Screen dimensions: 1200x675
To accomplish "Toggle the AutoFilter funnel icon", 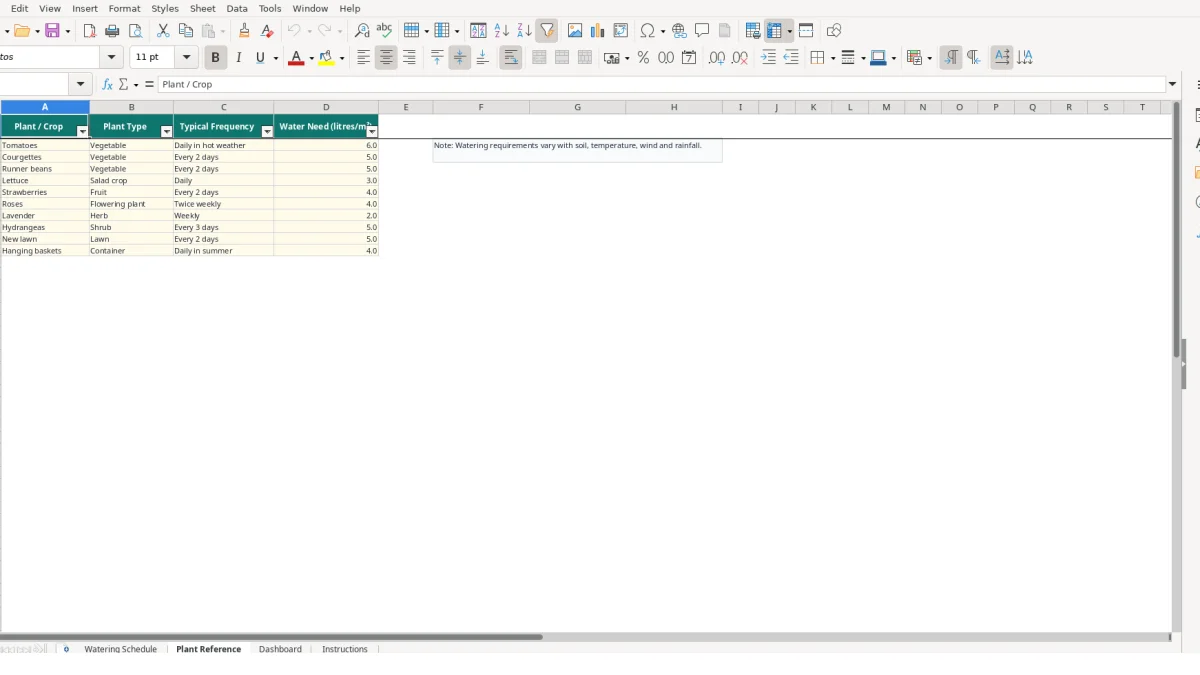I will coord(547,31).
